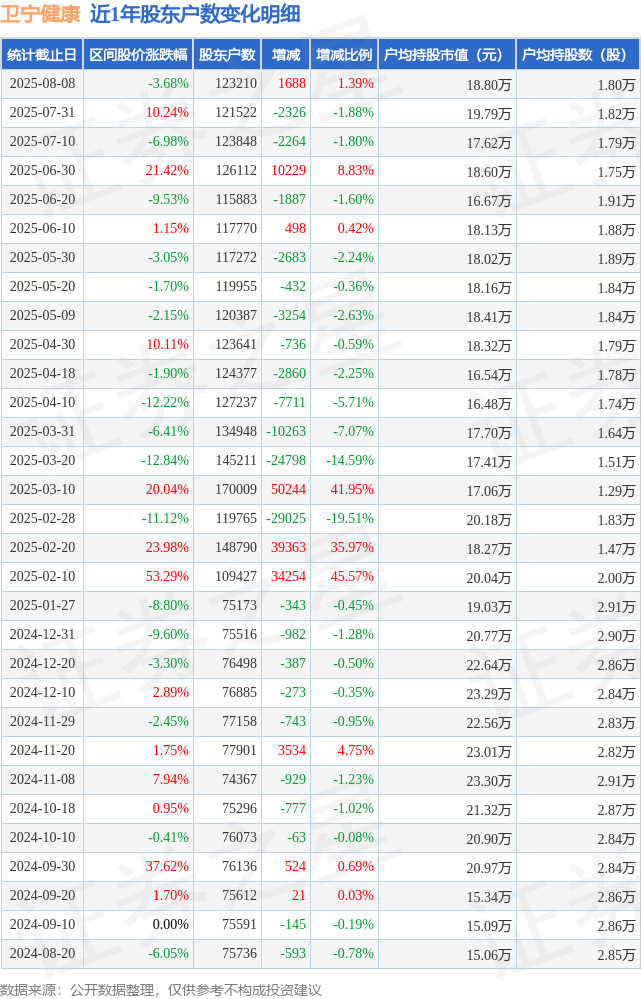The height and width of the screenshot is (999, 641).
Task: Click the 卫宁健康 title text
Action: coord(41,14)
